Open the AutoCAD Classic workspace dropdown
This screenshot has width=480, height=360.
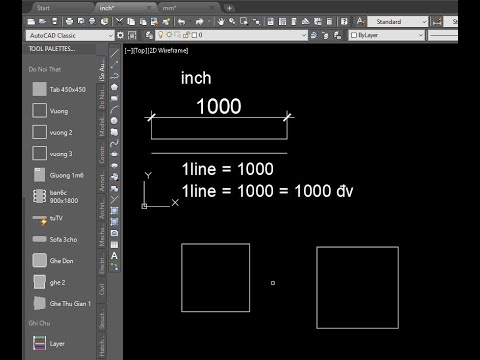click(111, 35)
